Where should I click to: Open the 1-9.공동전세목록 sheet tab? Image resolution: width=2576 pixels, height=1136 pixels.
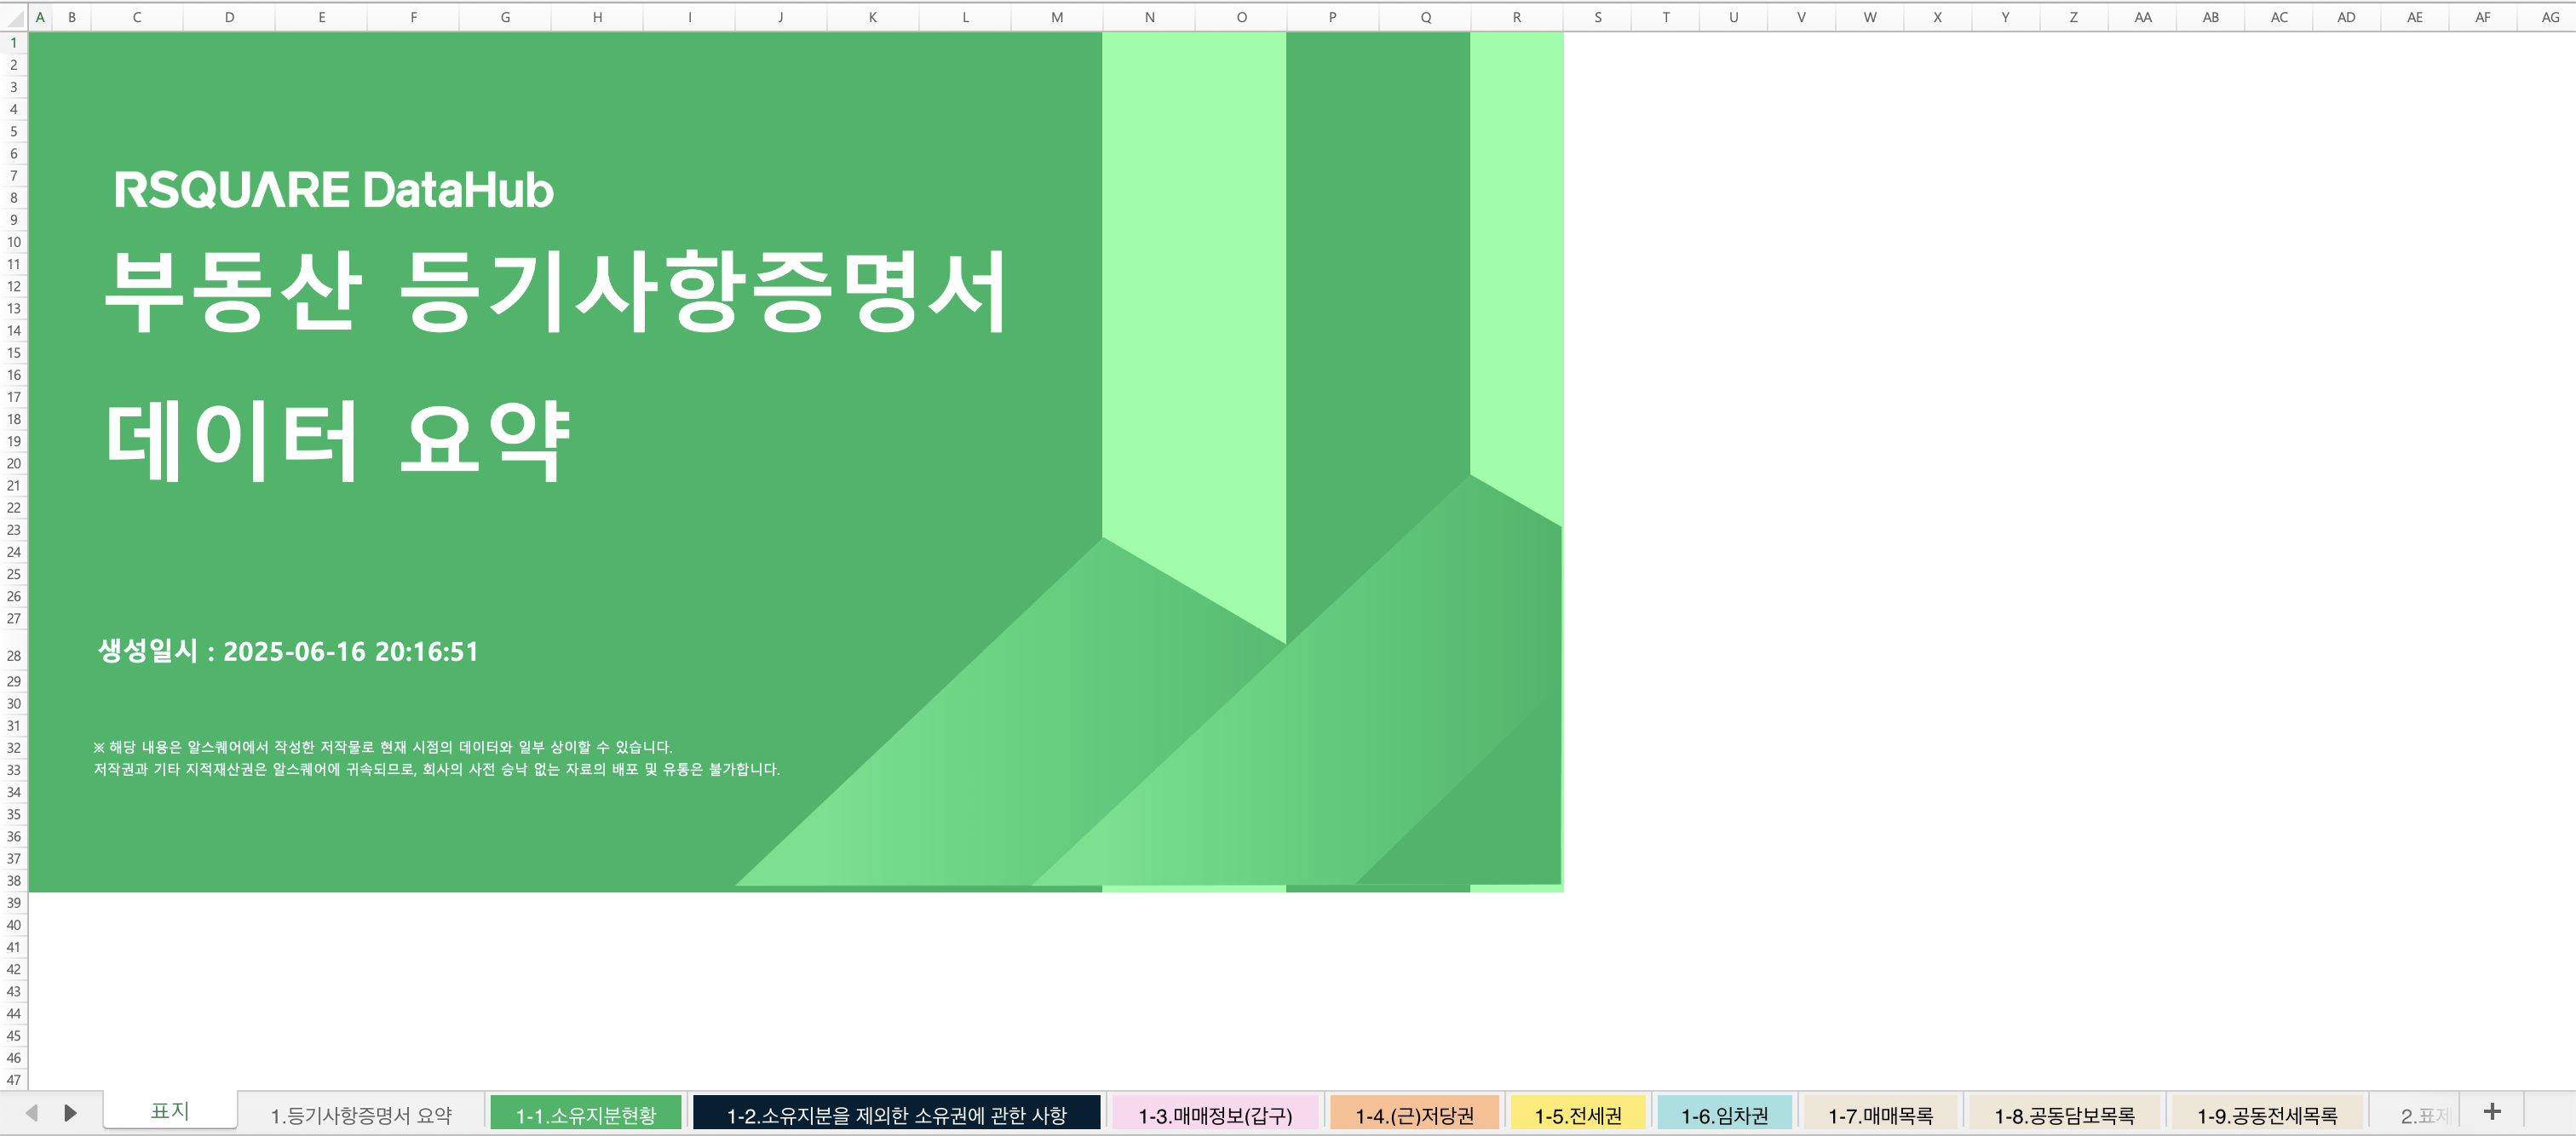(x=2266, y=1114)
